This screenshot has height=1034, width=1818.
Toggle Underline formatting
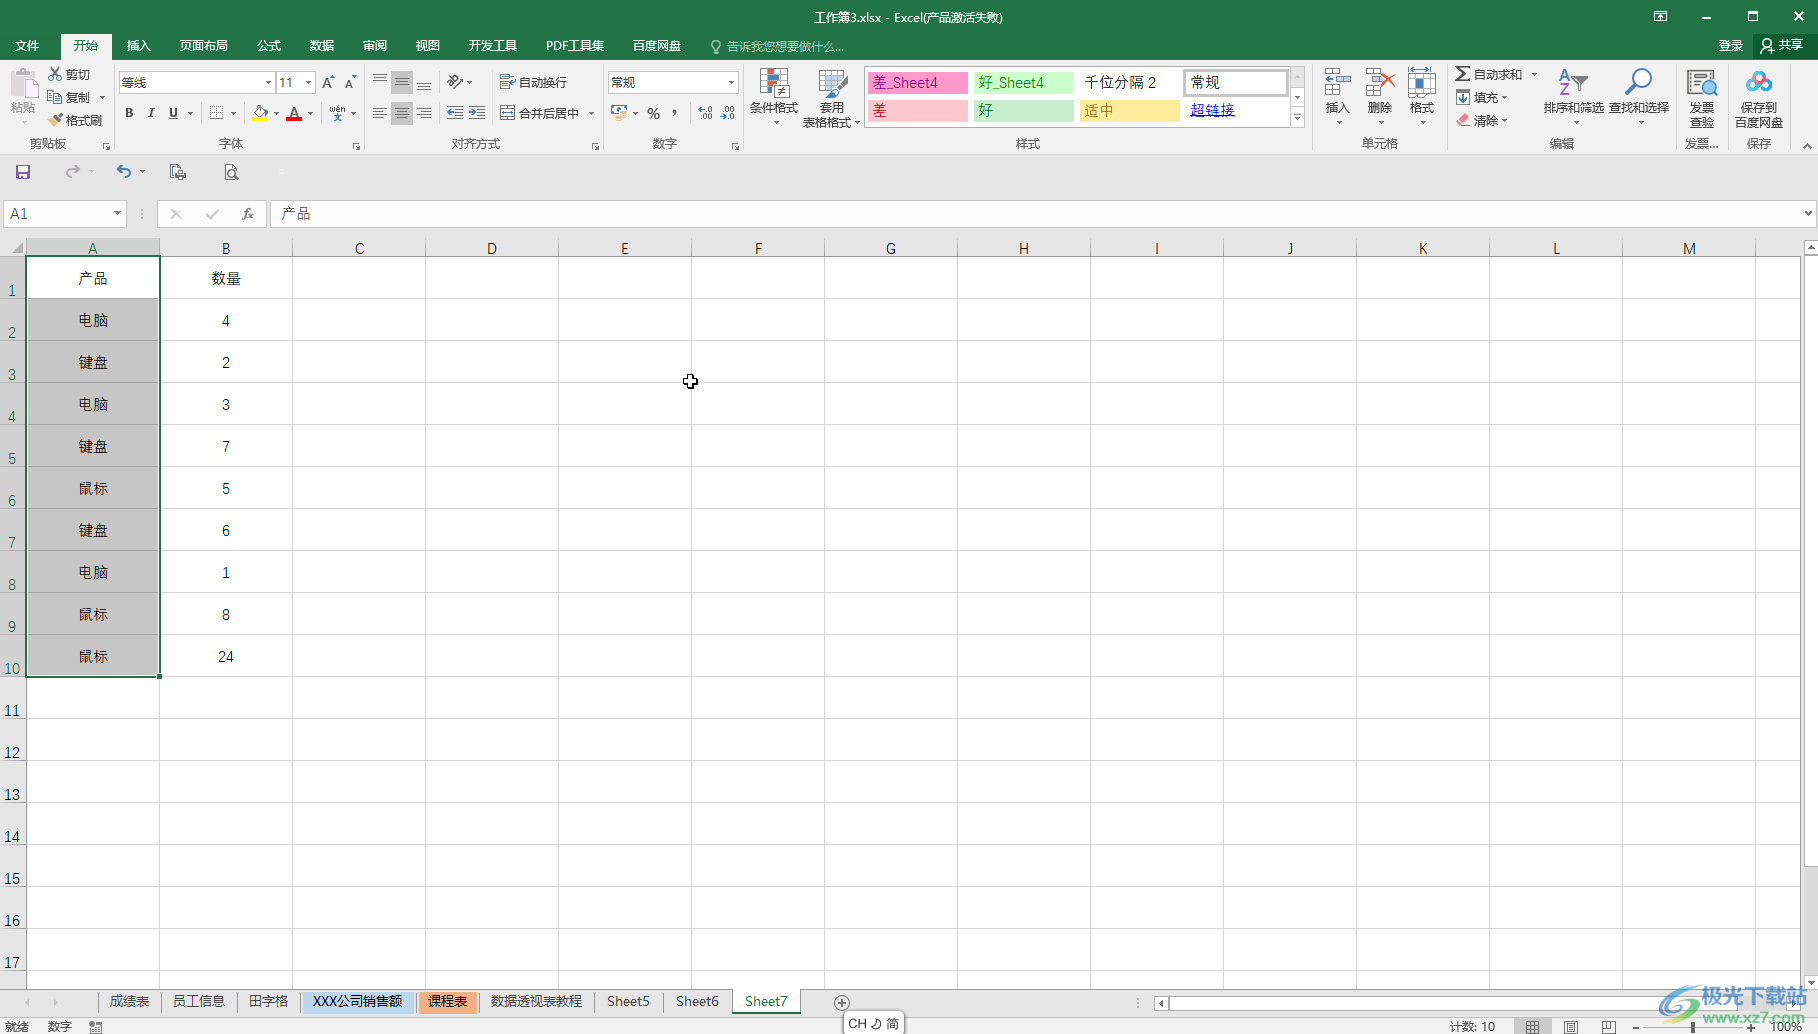[173, 113]
